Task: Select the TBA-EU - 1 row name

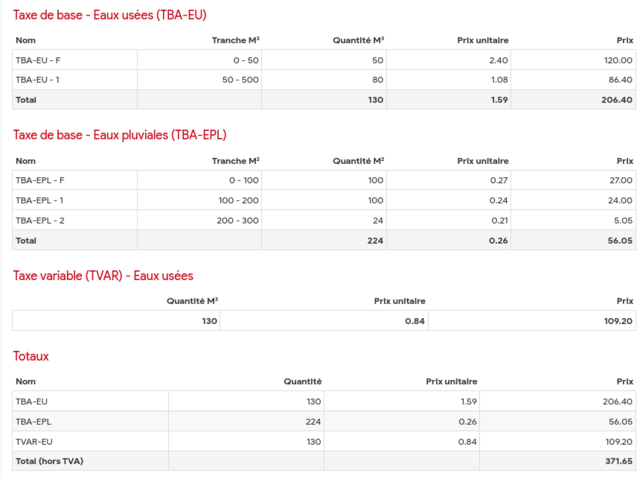Action: 38,80
